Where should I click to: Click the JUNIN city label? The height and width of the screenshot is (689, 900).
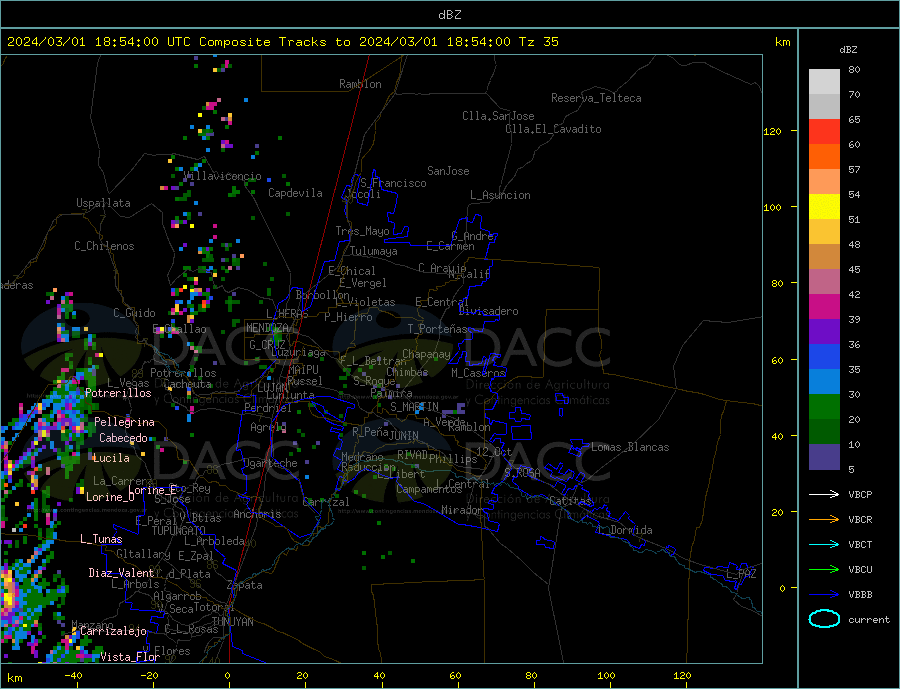404,436
